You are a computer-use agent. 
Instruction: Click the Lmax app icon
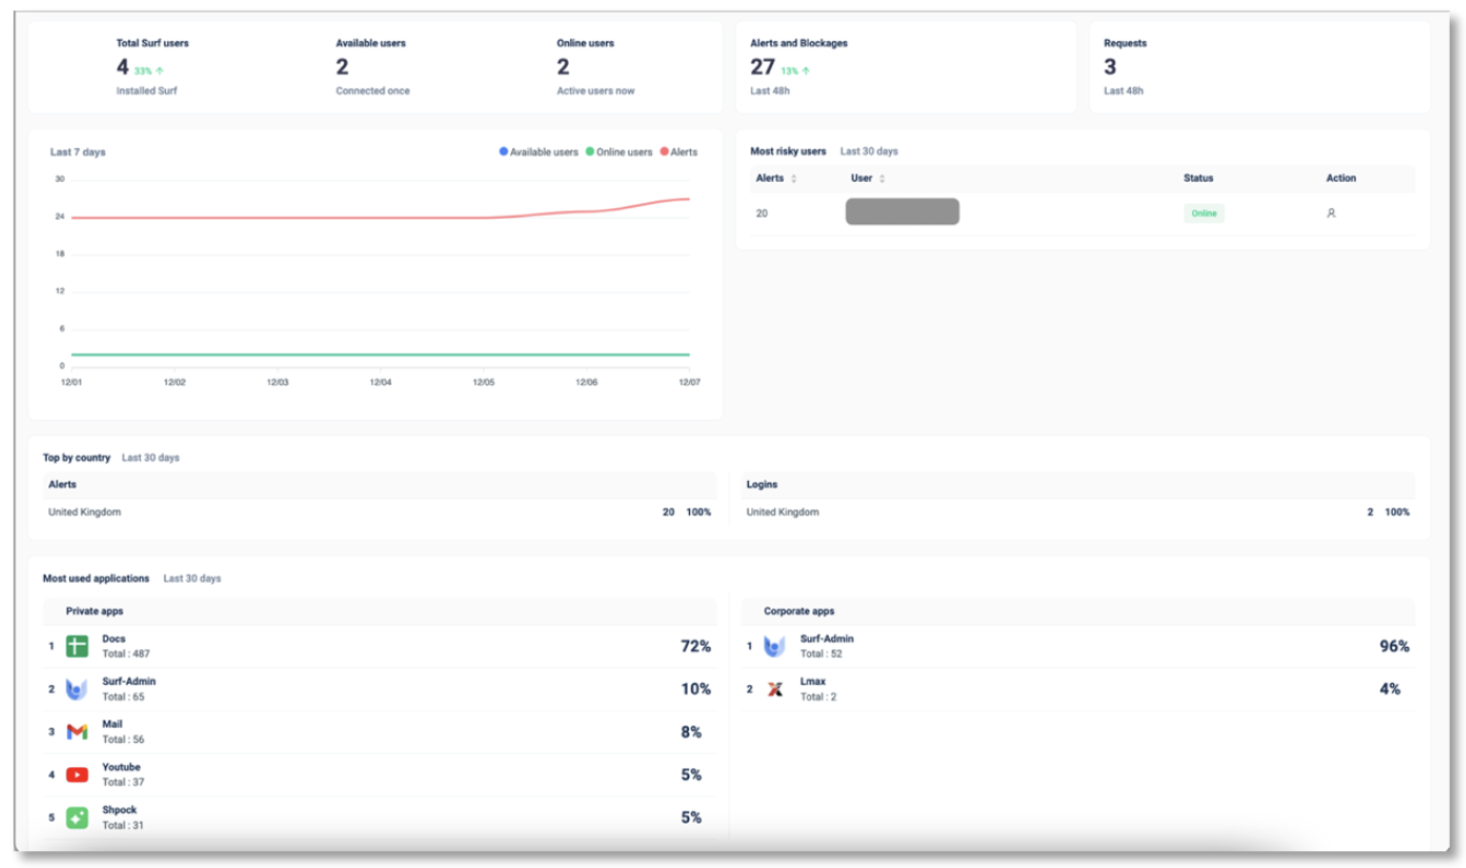(x=775, y=689)
